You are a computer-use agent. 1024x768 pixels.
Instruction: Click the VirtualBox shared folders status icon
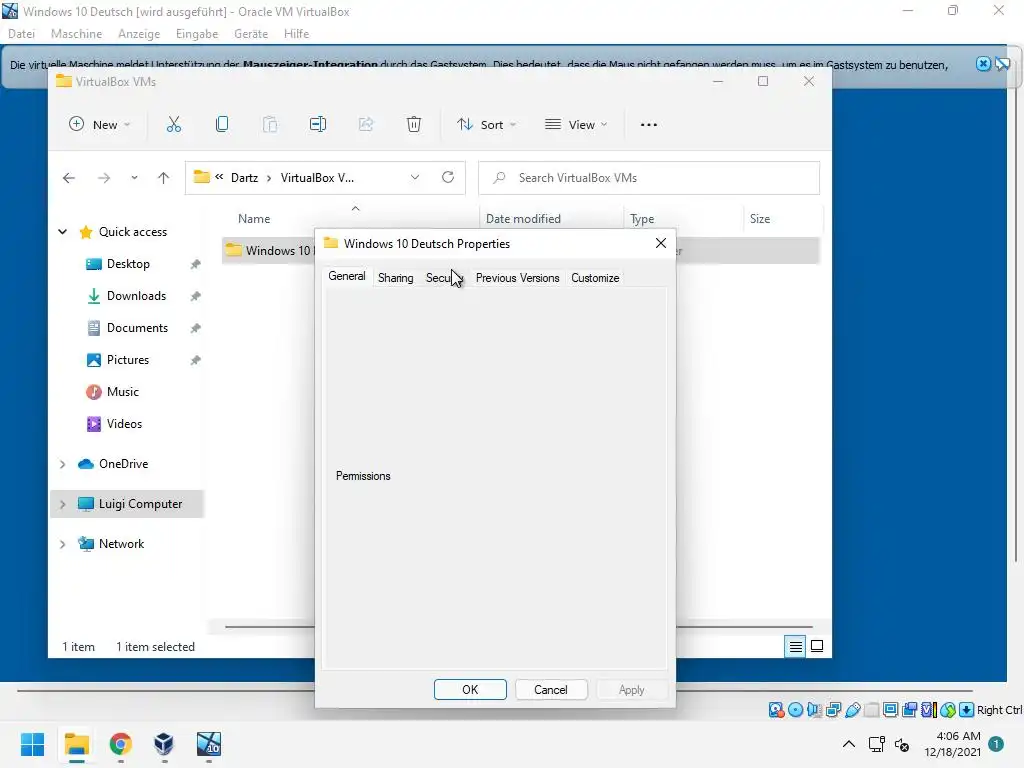[871, 710]
